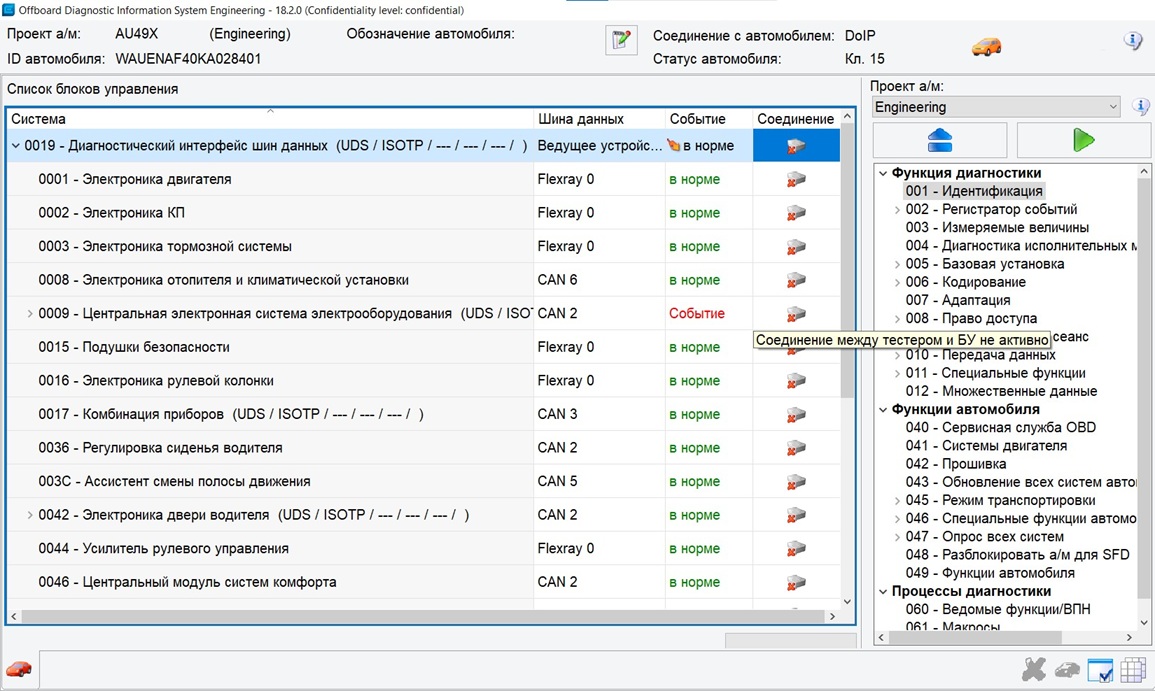Collapse the Функции автомобиля tree section
Viewport: 1155px width, 691px height.
pyautogui.click(x=883, y=409)
